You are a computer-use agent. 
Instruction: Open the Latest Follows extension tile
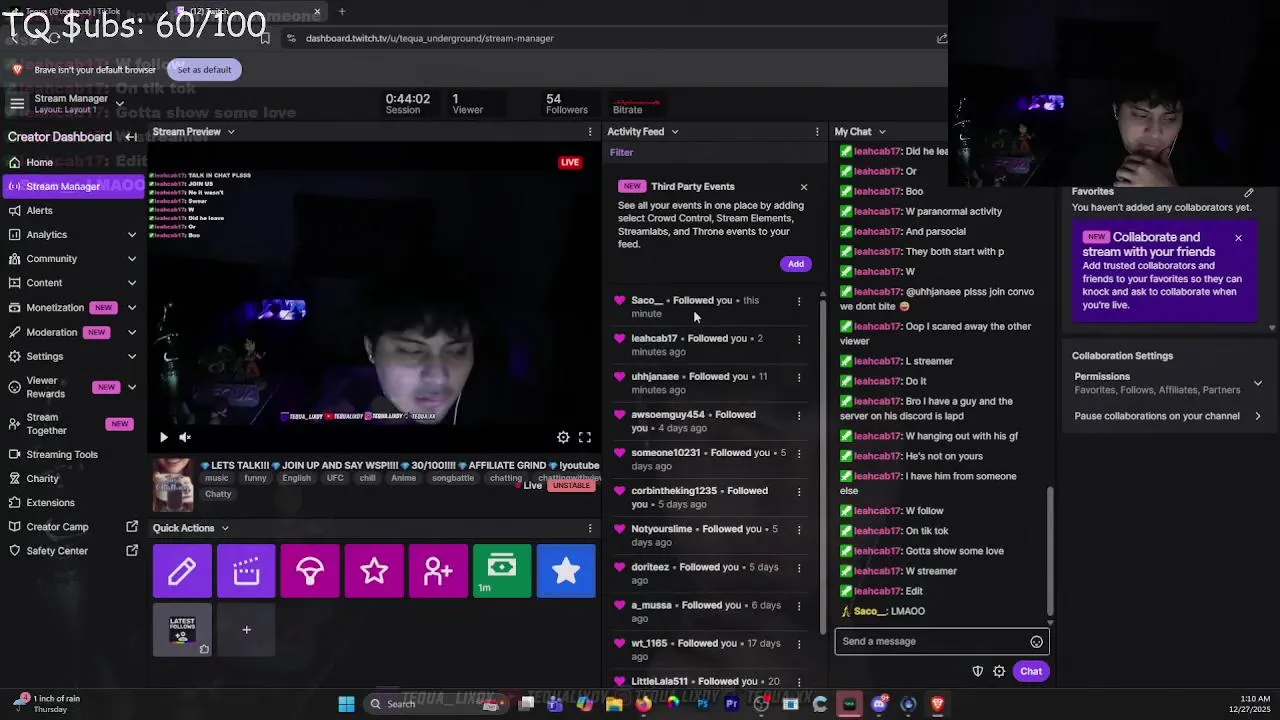click(182, 630)
